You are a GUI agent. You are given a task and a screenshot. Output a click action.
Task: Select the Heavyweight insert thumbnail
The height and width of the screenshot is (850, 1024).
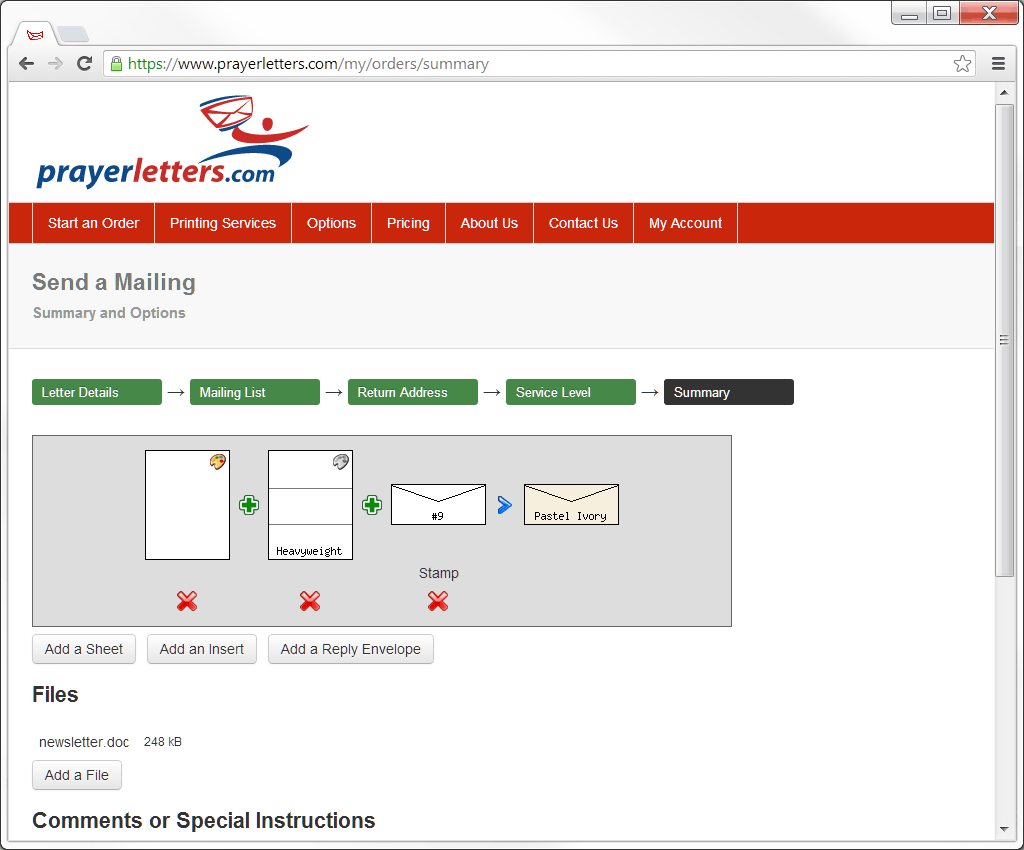click(310, 505)
